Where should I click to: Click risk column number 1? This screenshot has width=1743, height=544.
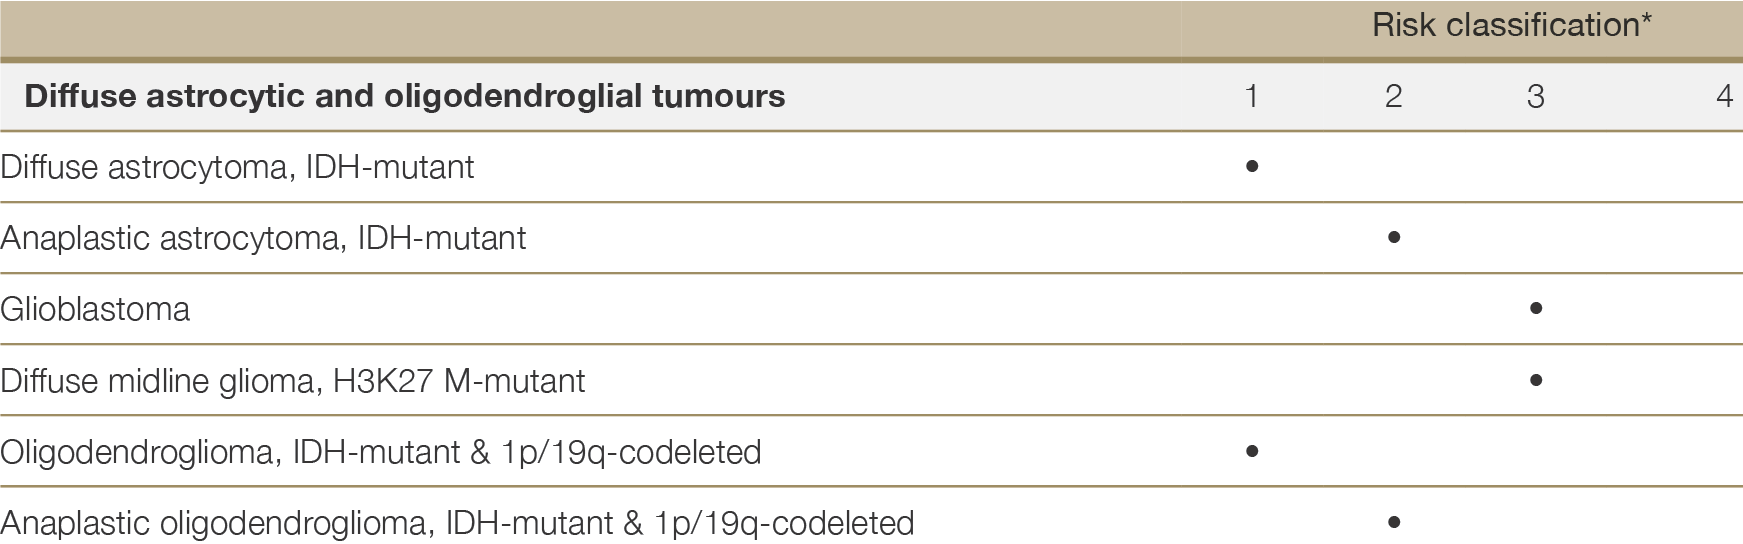pos(1252,96)
